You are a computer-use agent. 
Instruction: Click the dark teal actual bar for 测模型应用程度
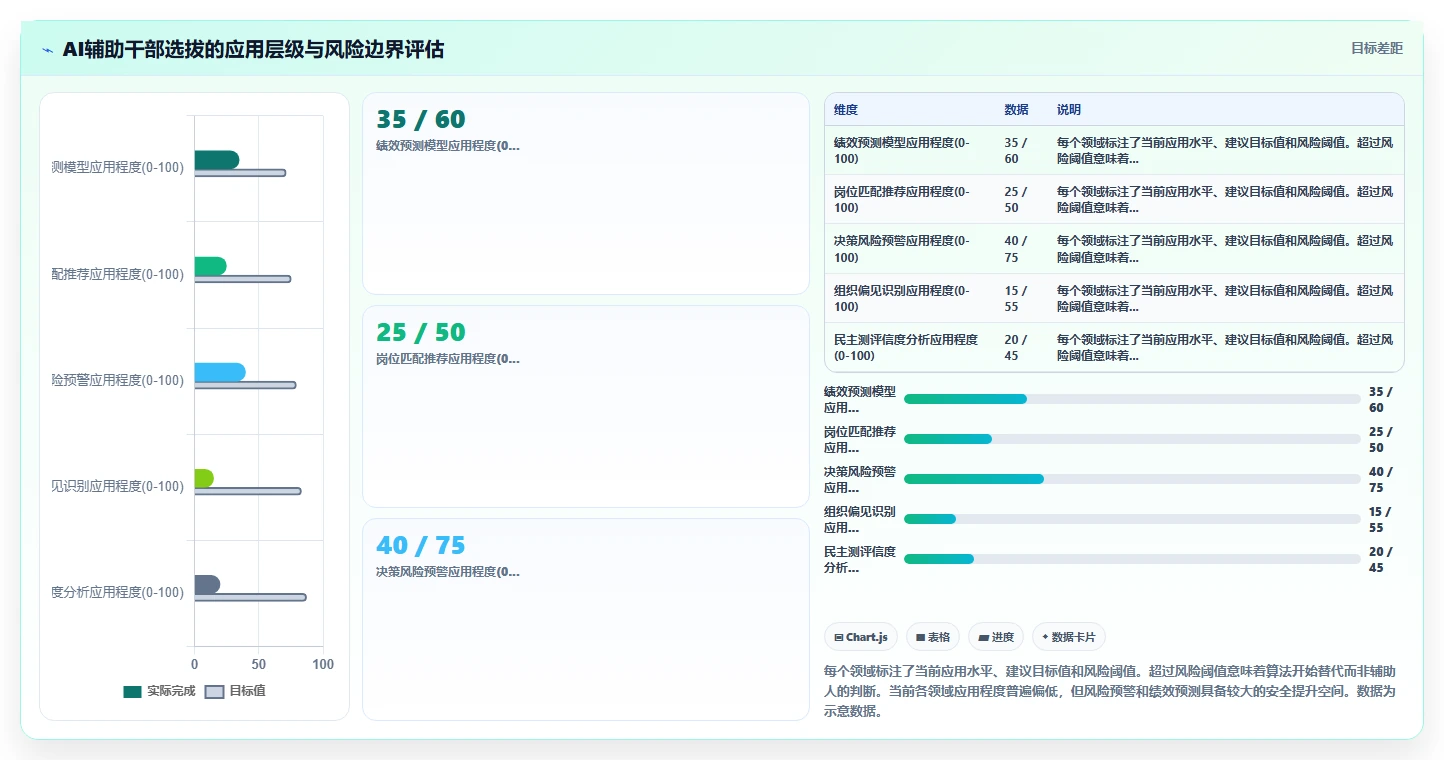click(x=217, y=160)
